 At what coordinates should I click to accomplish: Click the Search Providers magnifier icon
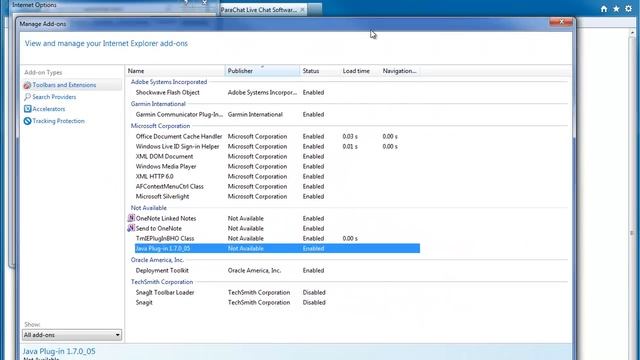pos(27,97)
